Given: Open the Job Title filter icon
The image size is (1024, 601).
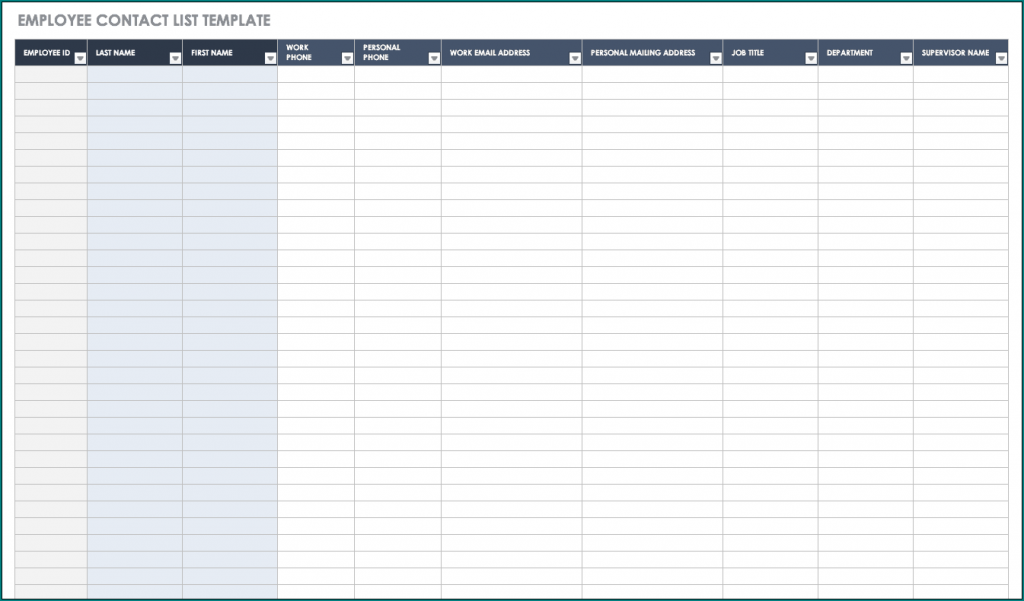Looking at the screenshot, I should 810,58.
